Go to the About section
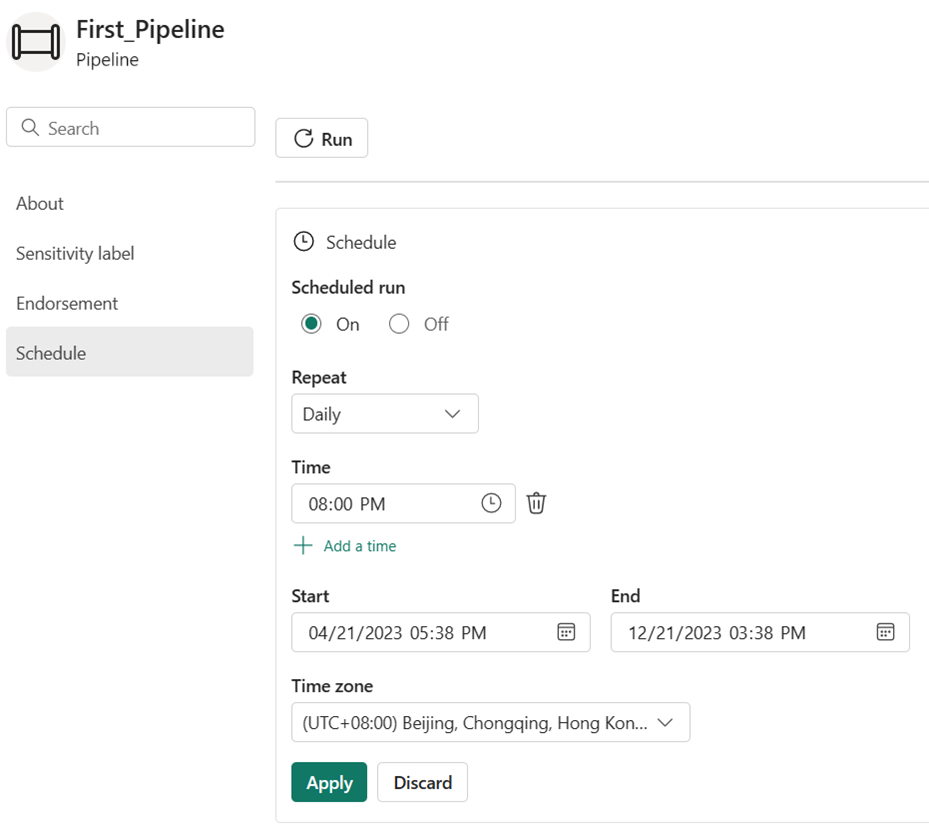929x835 pixels. 39,203
